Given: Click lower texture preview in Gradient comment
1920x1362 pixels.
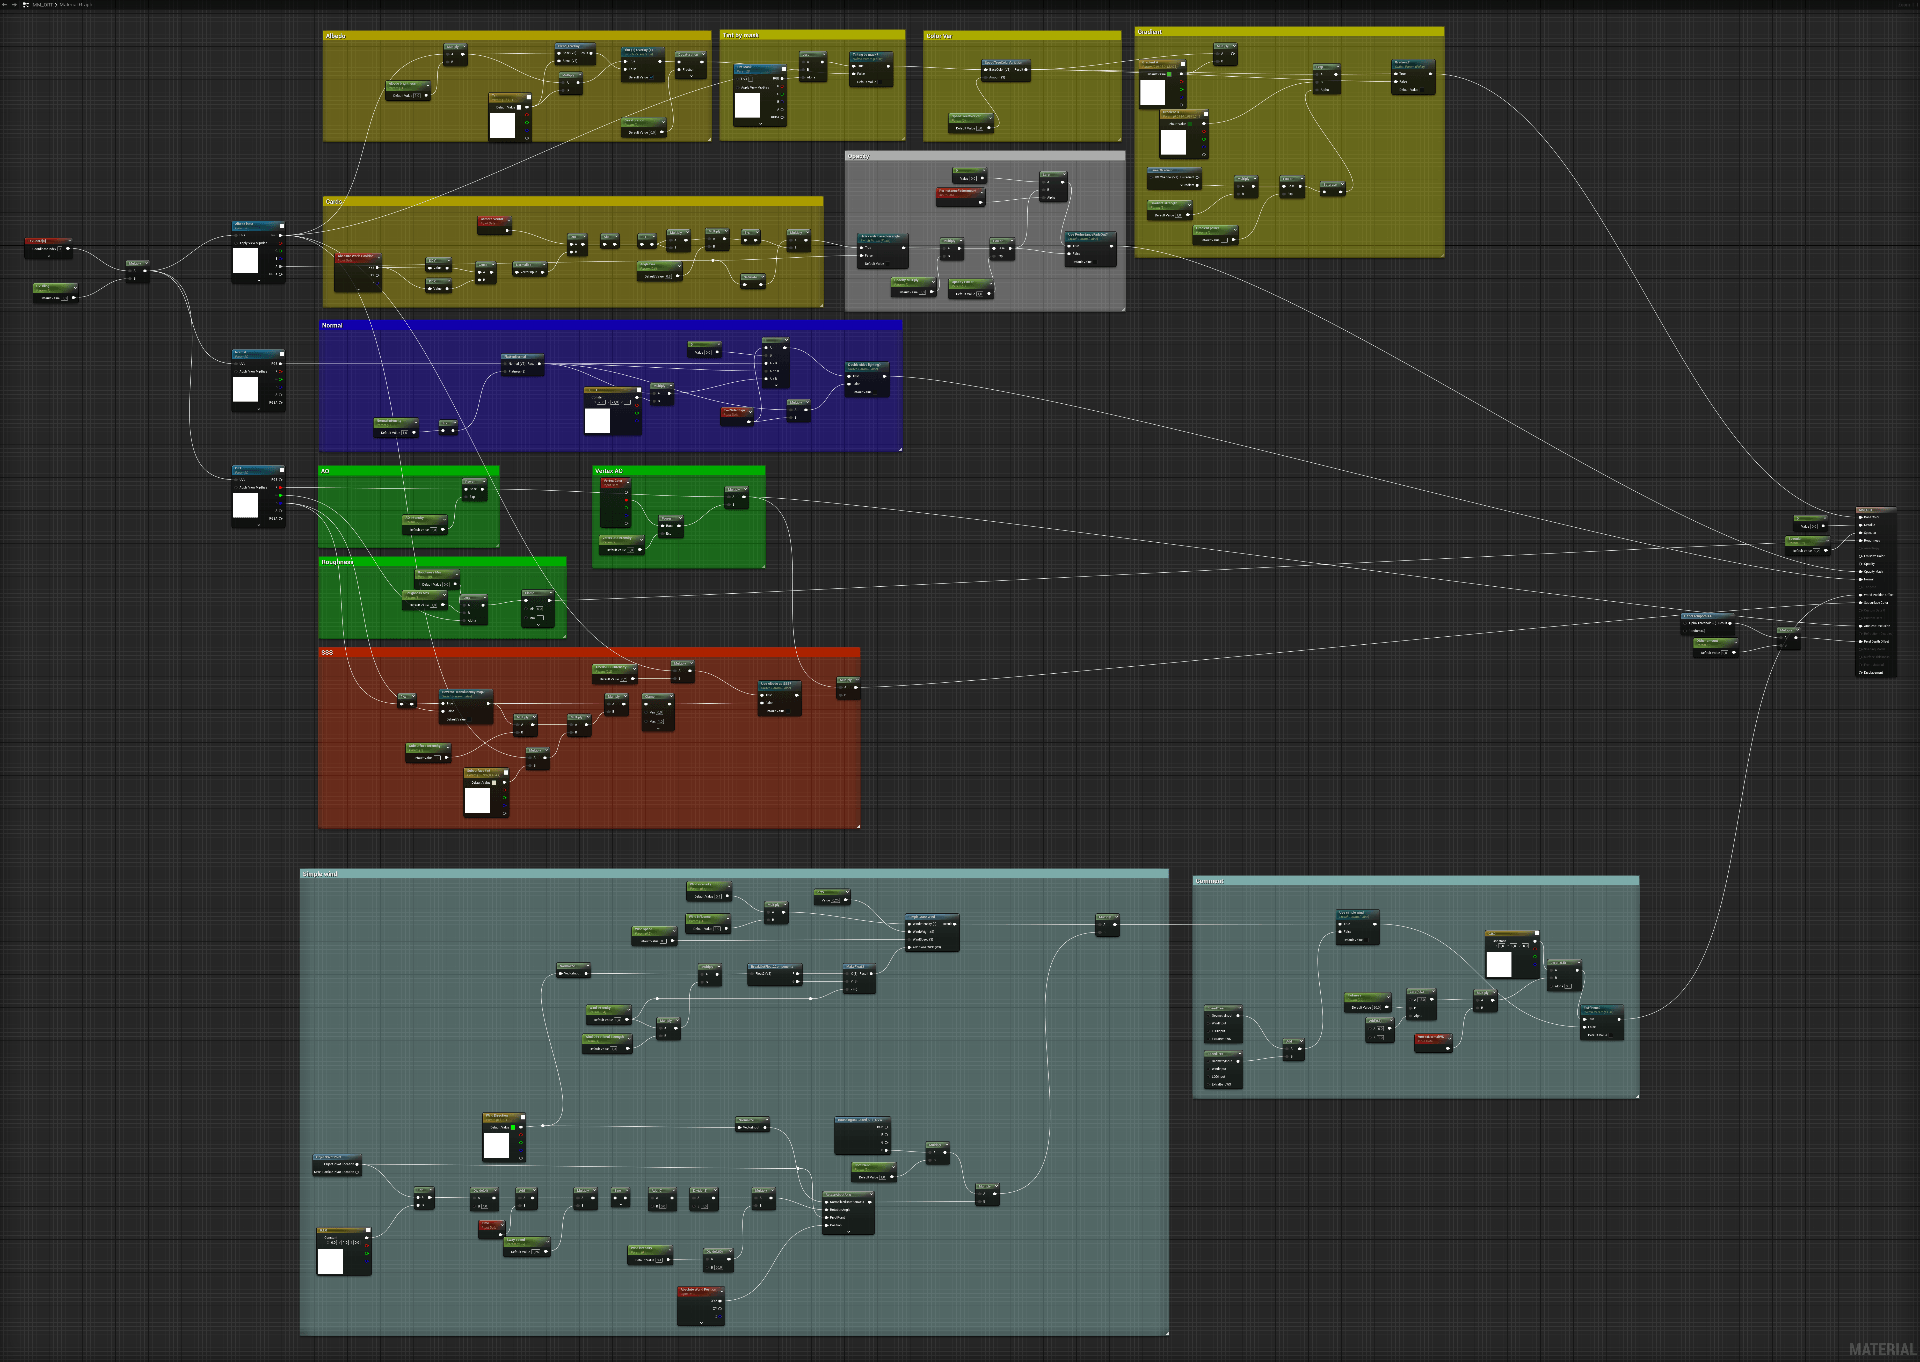Looking at the screenshot, I should click(x=1173, y=142).
